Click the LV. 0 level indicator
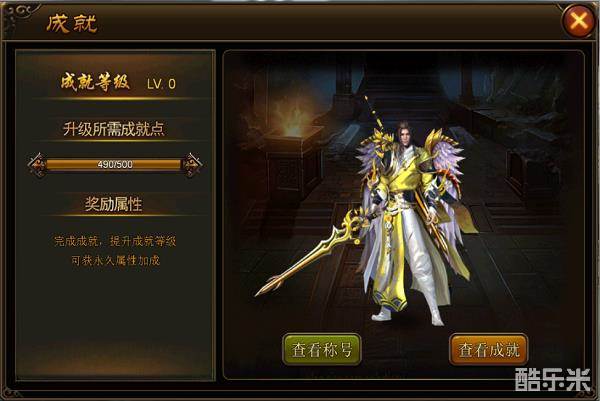 click(x=161, y=84)
